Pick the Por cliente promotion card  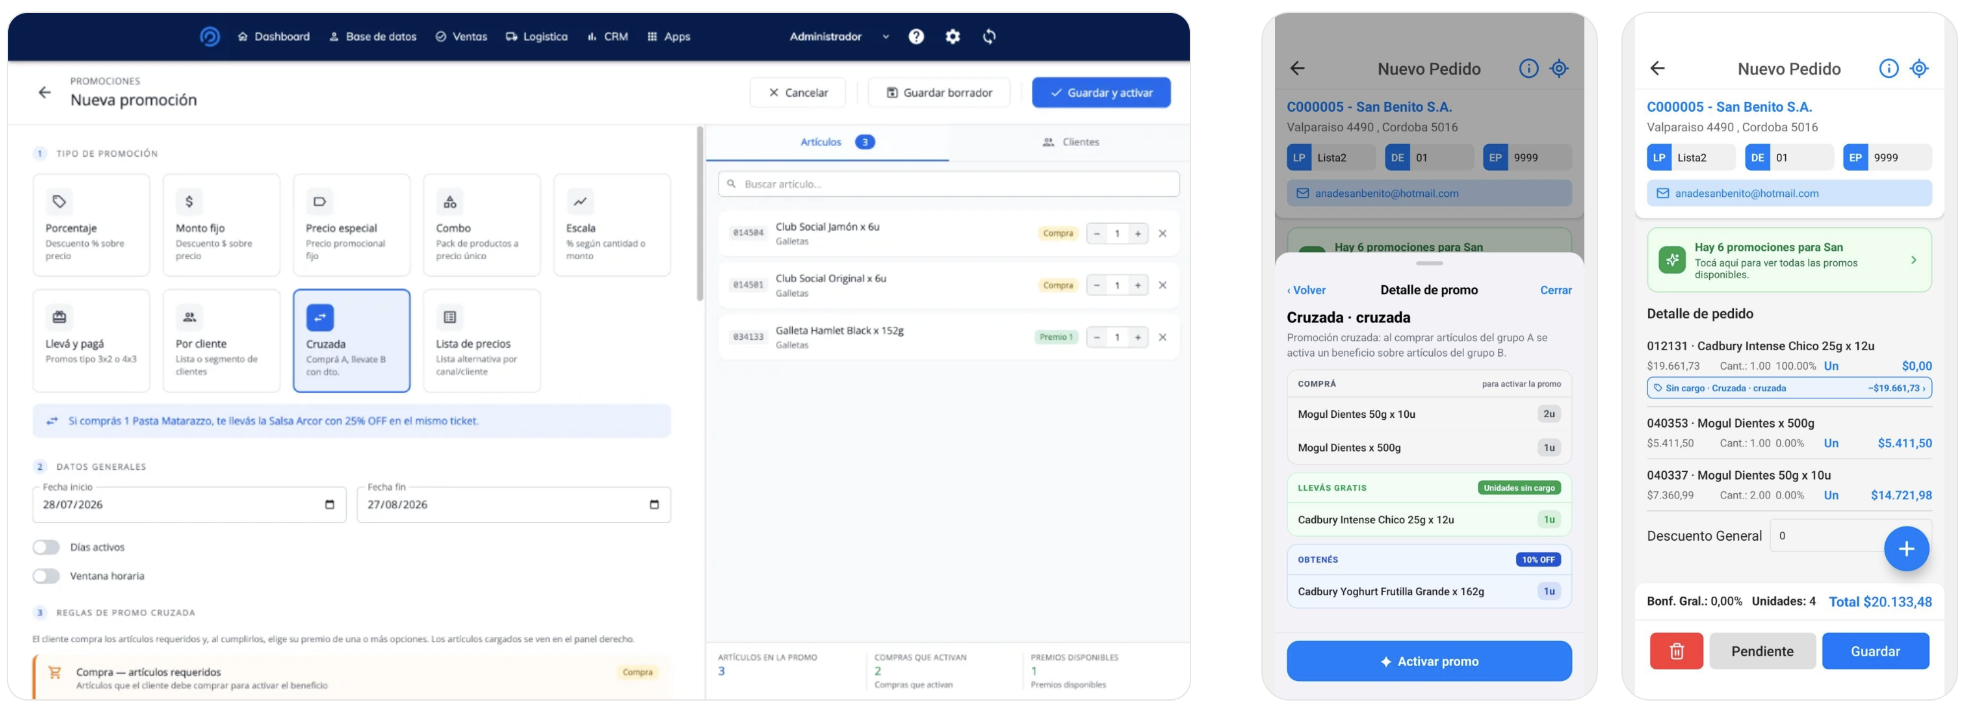coord(221,341)
